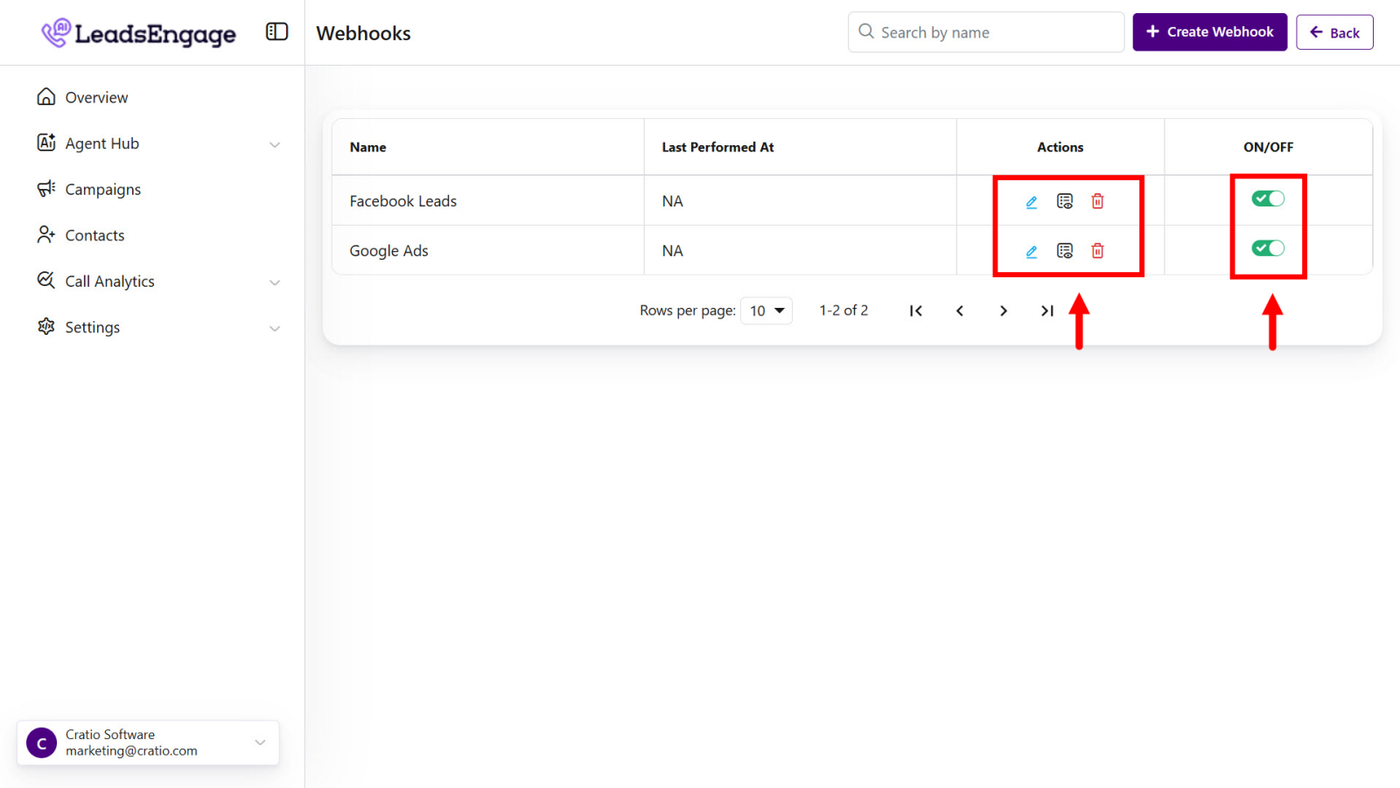This screenshot has width=1400, height=788.
Task: View logs for Facebook Leads webhook
Action: pos(1064,202)
